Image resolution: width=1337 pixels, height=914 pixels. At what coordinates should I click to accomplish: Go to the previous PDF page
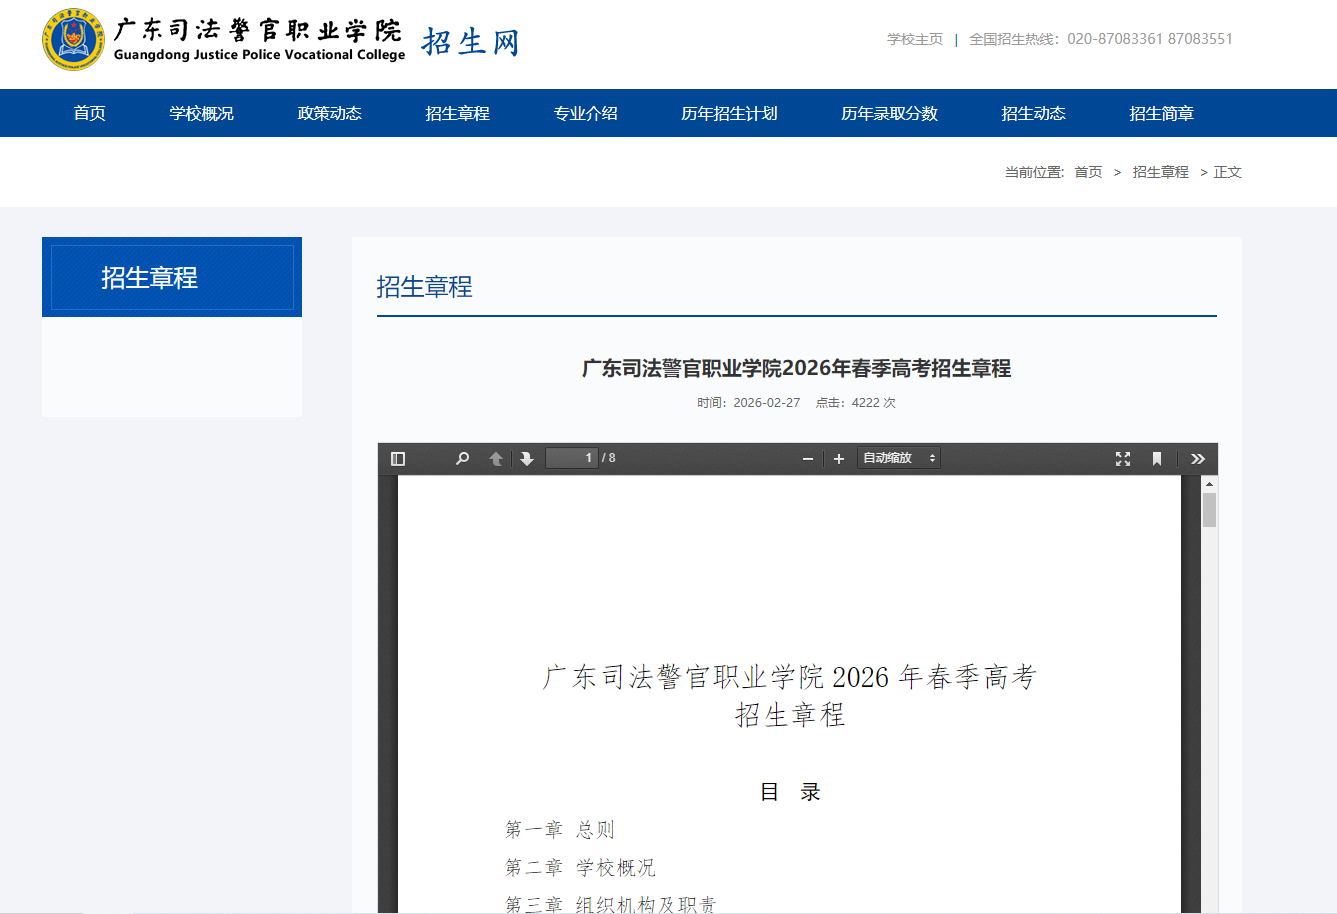click(495, 457)
